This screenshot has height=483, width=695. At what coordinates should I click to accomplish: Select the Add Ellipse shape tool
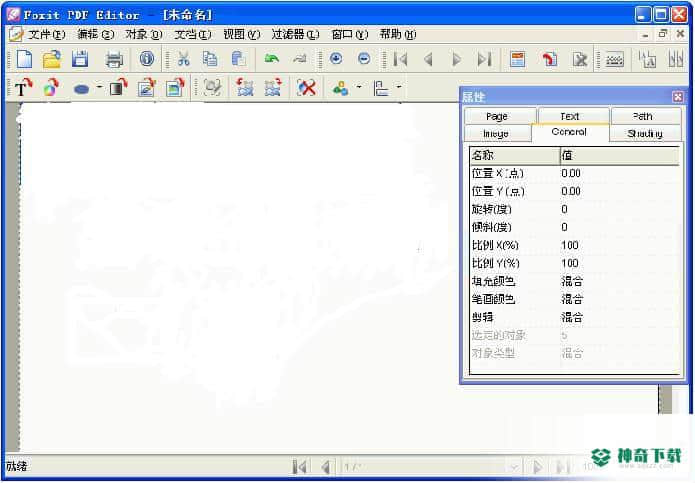tap(82, 89)
